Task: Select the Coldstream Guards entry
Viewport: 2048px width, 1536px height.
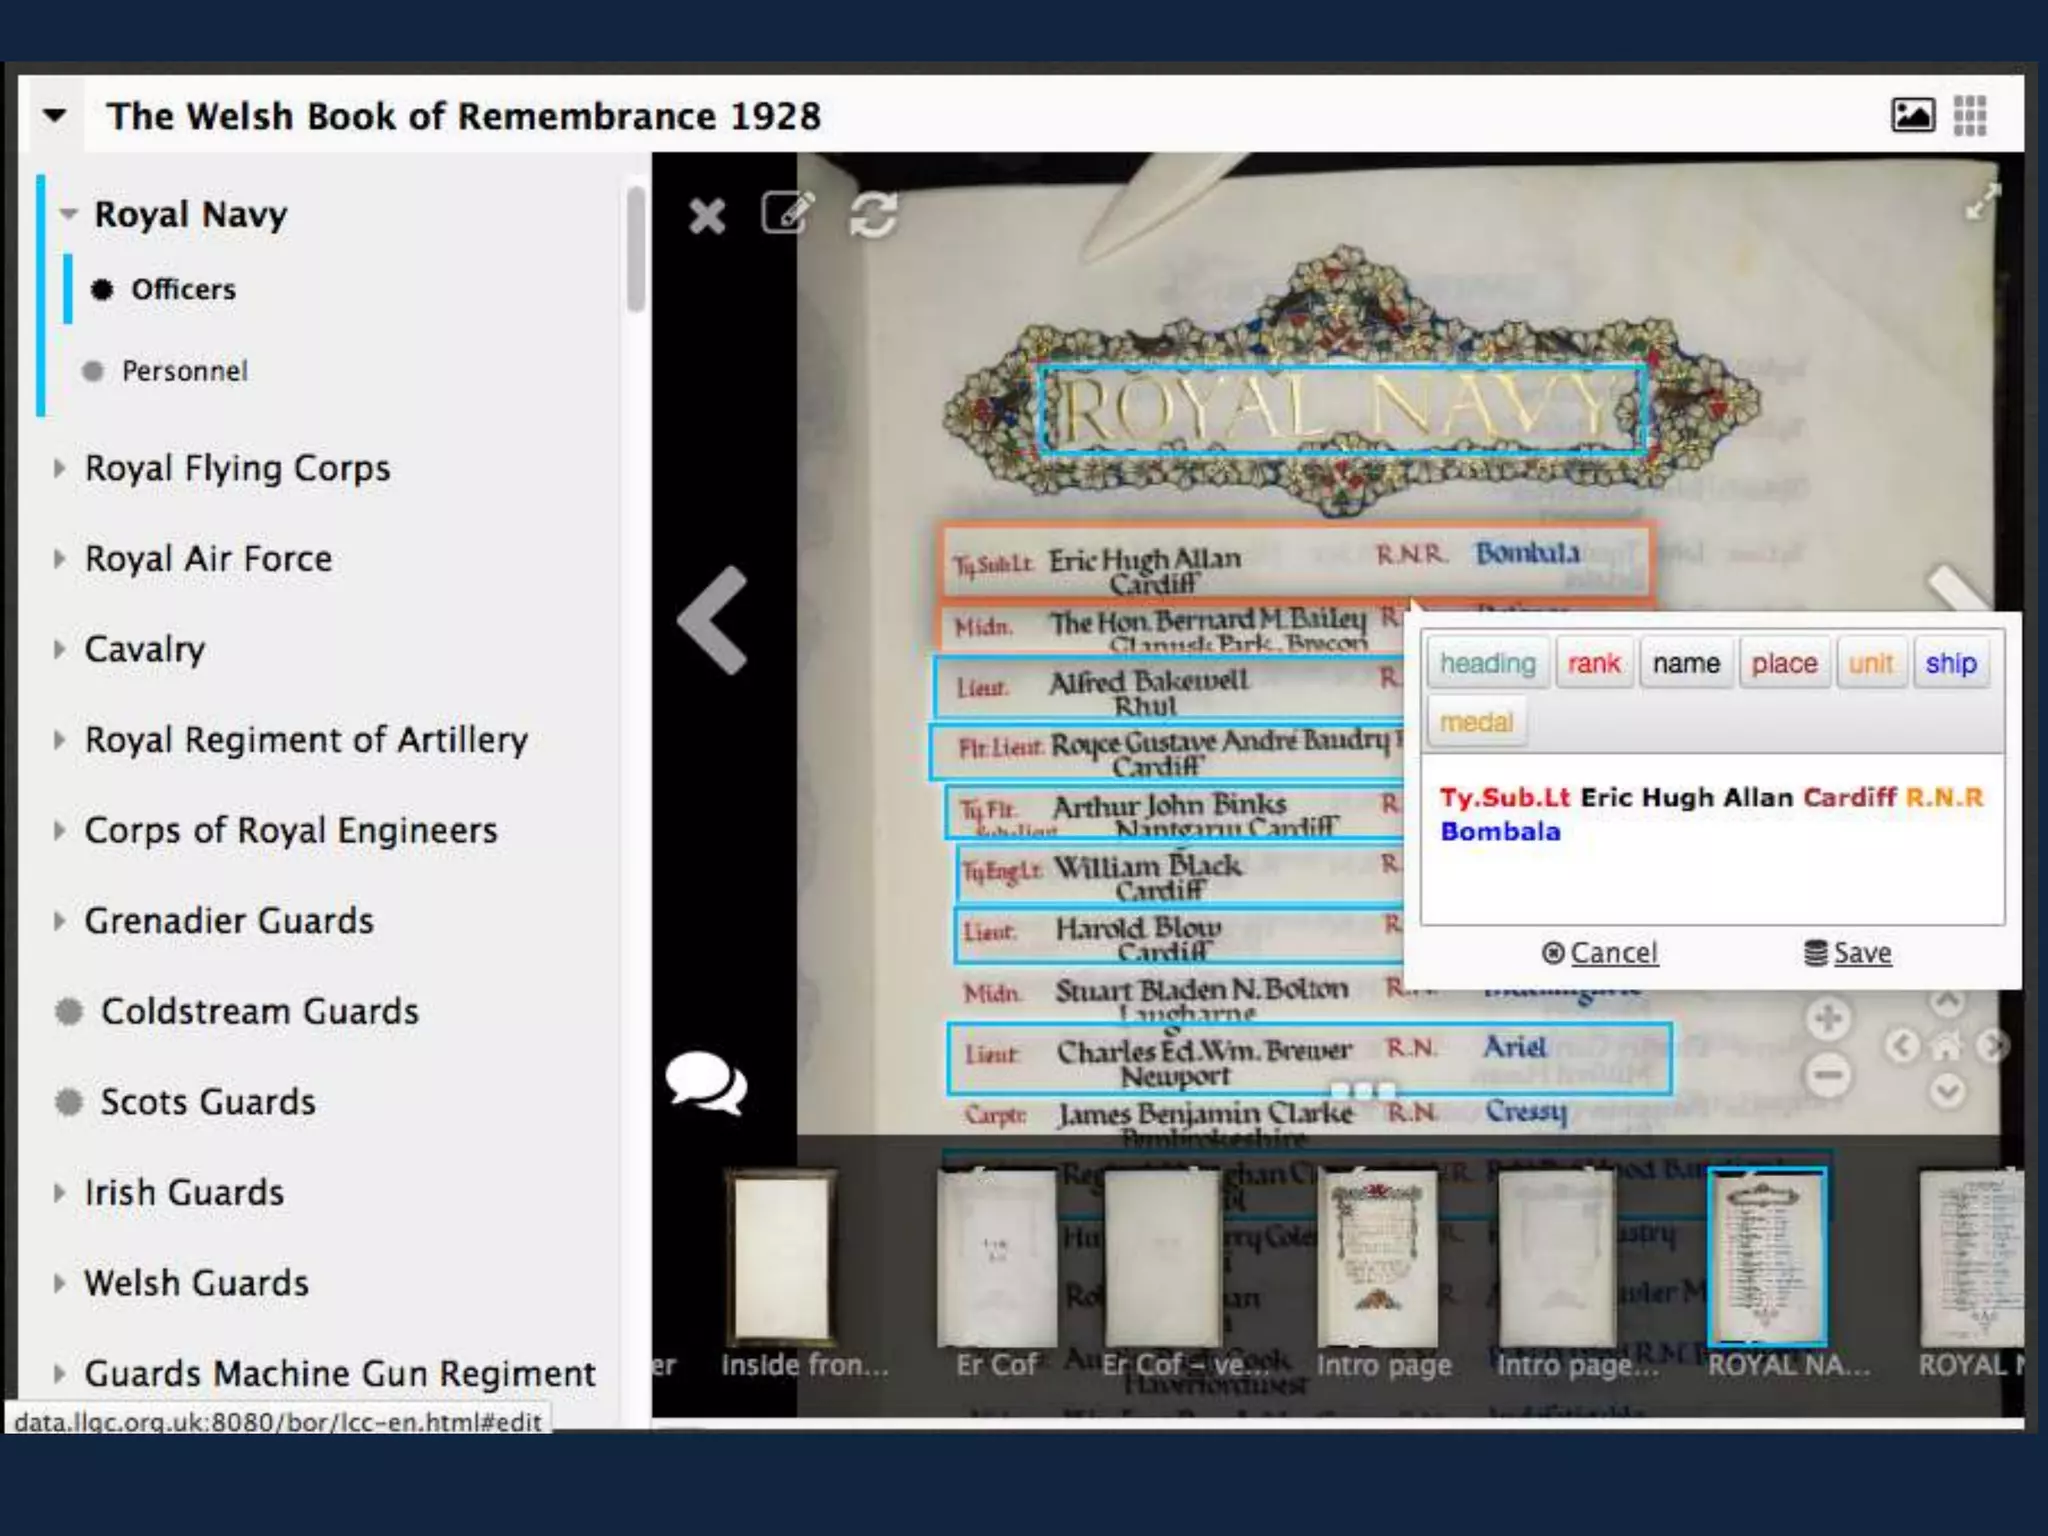Action: point(259,1011)
